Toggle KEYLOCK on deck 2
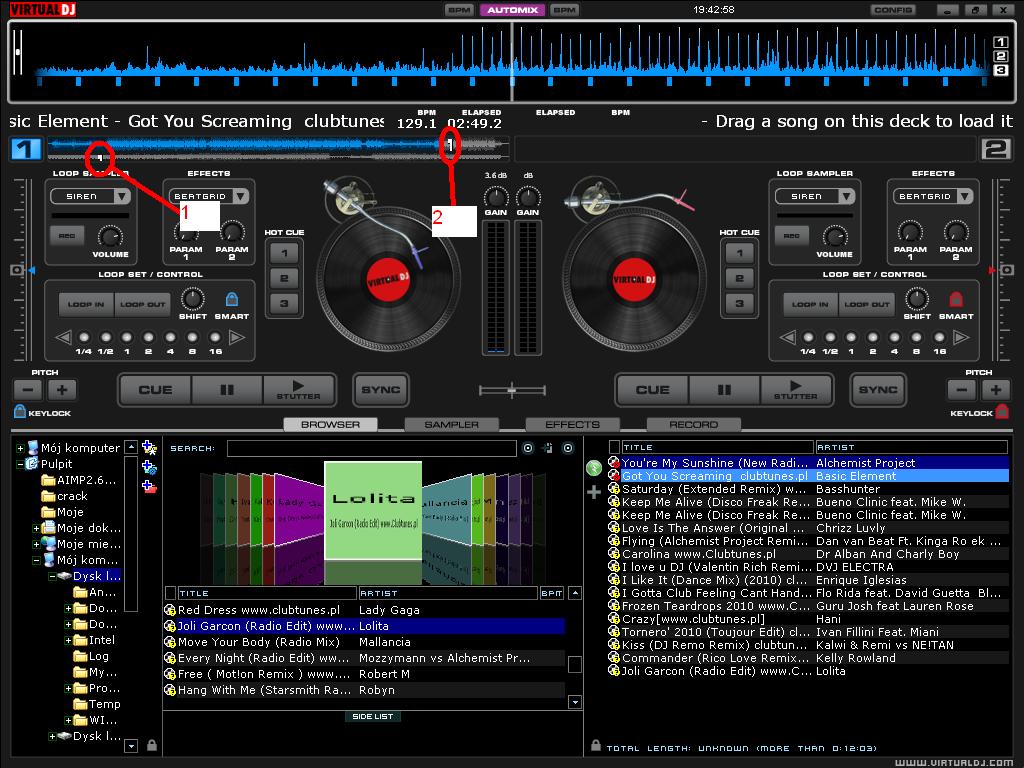Image resolution: width=1024 pixels, height=768 pixels. [x=1002, y=411]
